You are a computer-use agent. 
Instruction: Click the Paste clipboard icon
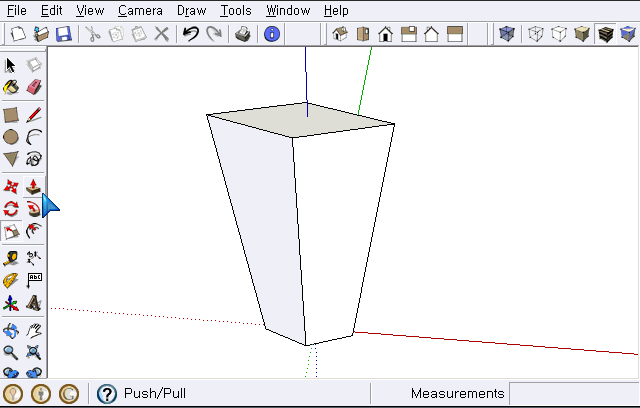pos(139,34)
